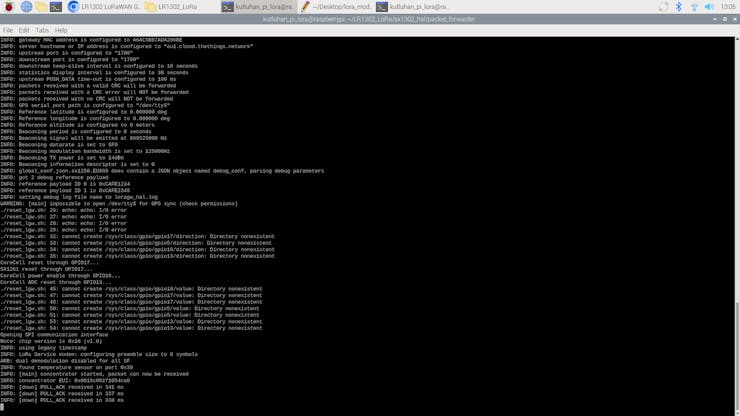This screenshot has width=740, height=416.
Task: Switch to LR1302 LoRaWAN Chromium window
Action: pyautogui.click(x=104, y=7)
